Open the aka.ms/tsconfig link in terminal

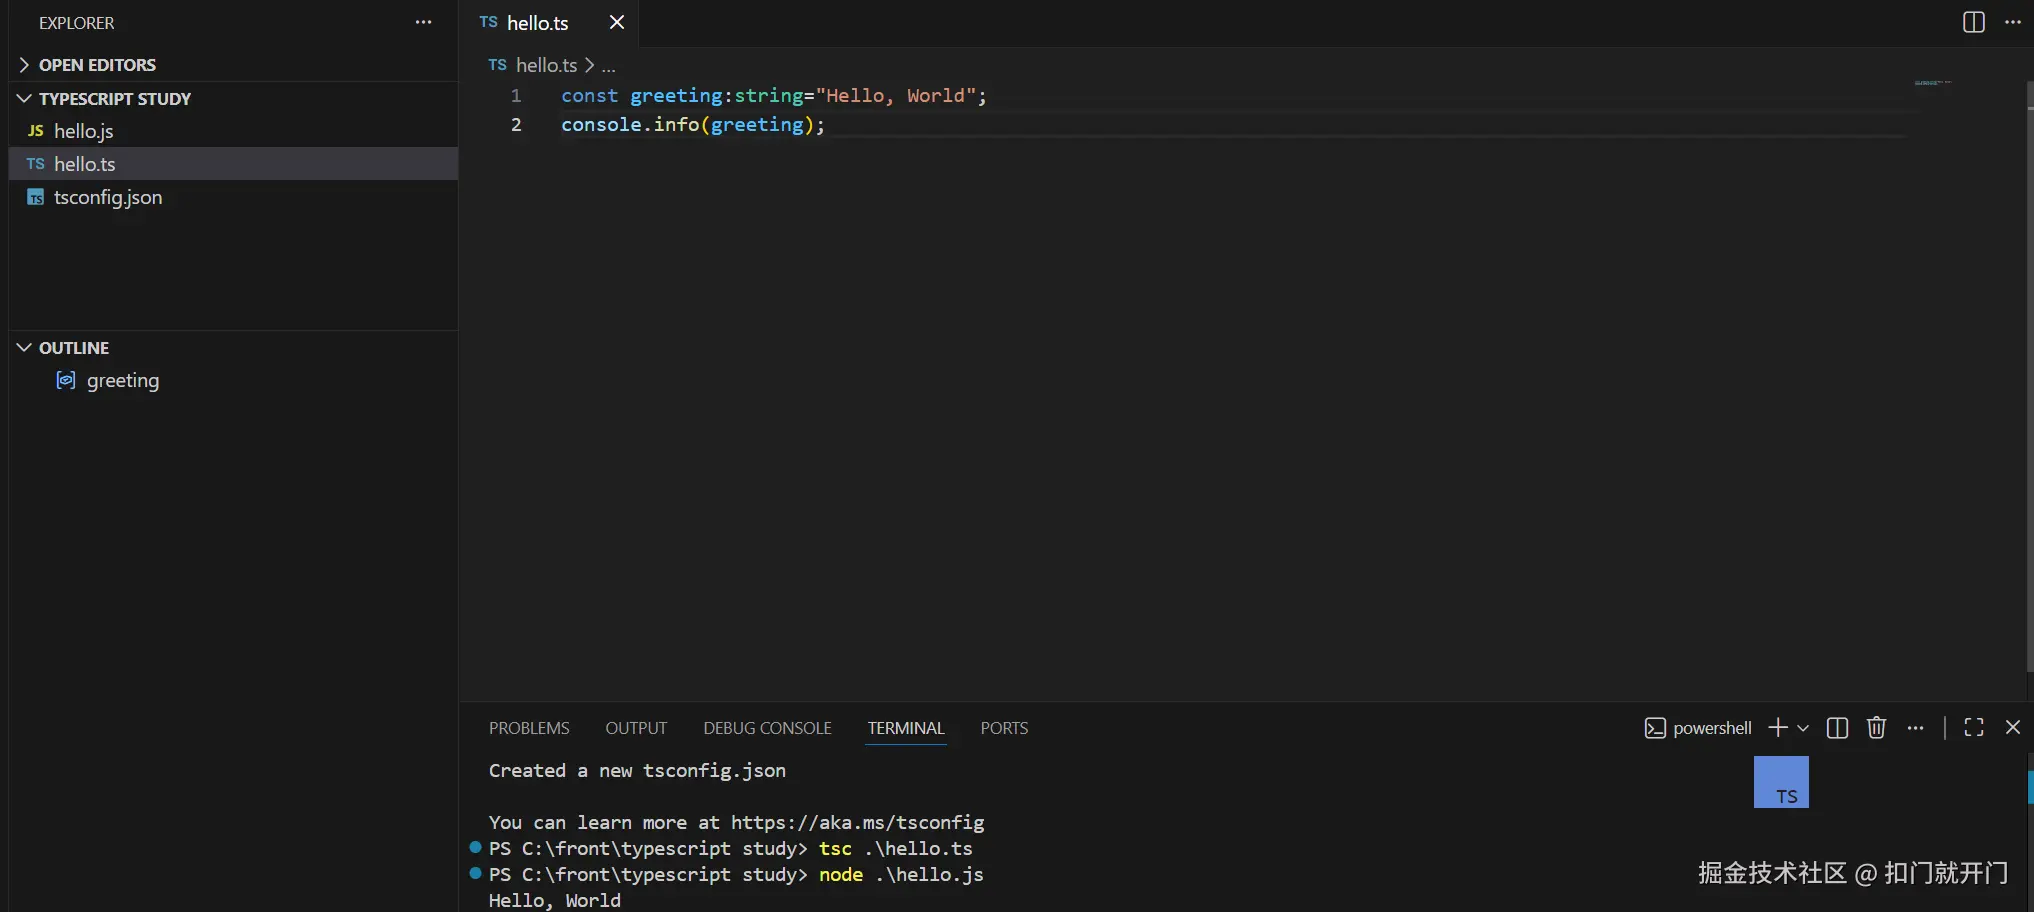(857, 822)
